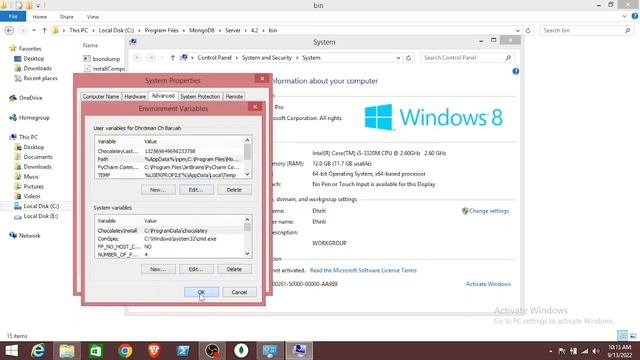Viewport: 640px width, 360px height.
Task: Delete the selected user variable
Action: tap(234, 190)
